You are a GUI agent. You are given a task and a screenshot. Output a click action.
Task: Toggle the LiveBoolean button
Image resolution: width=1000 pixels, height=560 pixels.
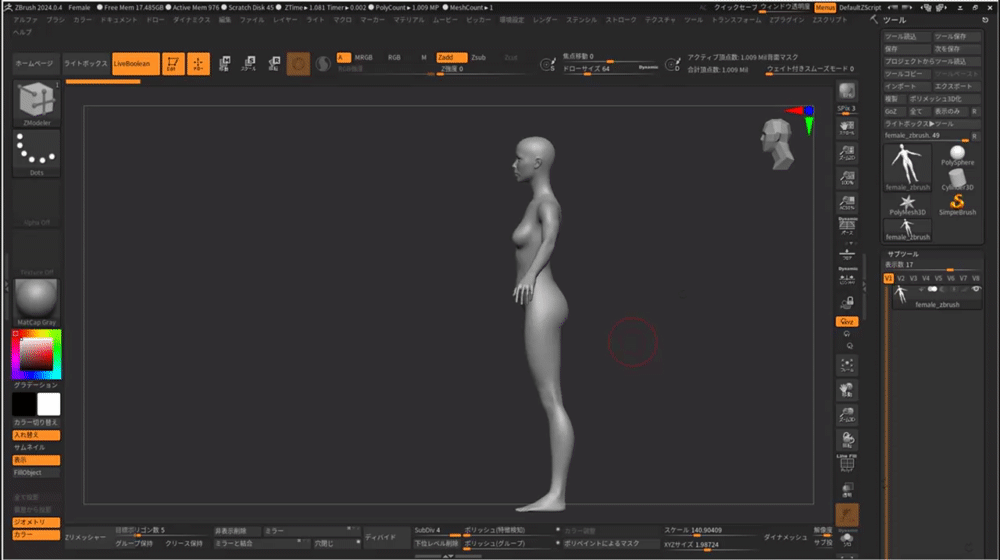click(x=136, y=64)
